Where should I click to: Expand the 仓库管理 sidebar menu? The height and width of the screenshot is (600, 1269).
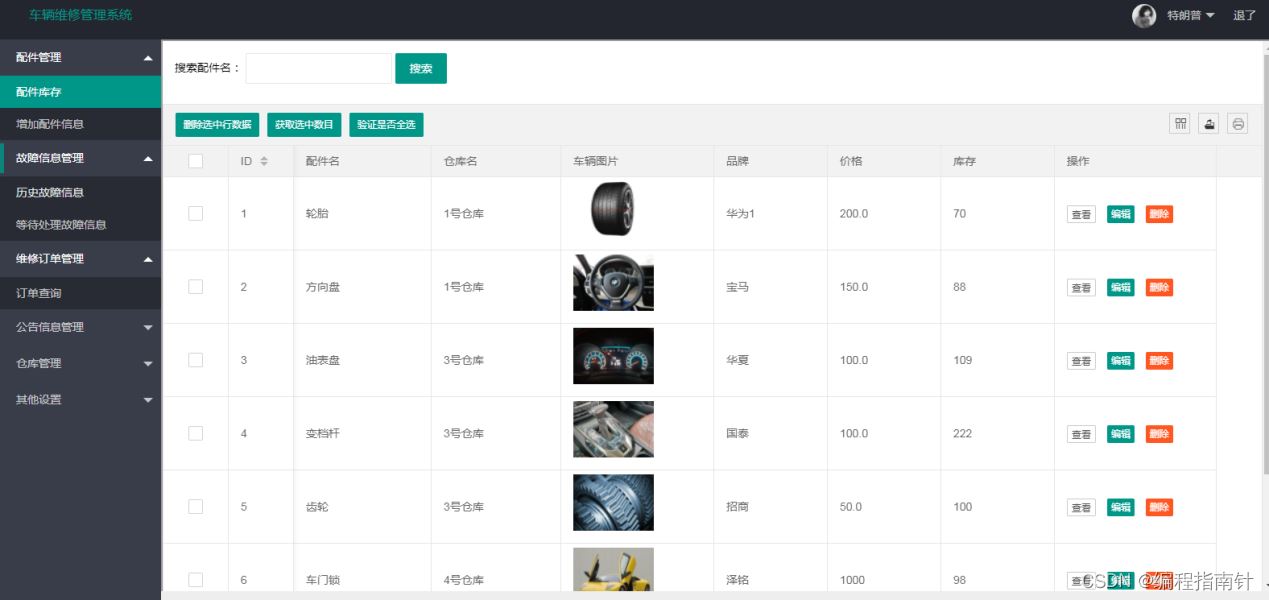(x=80, y=363)
